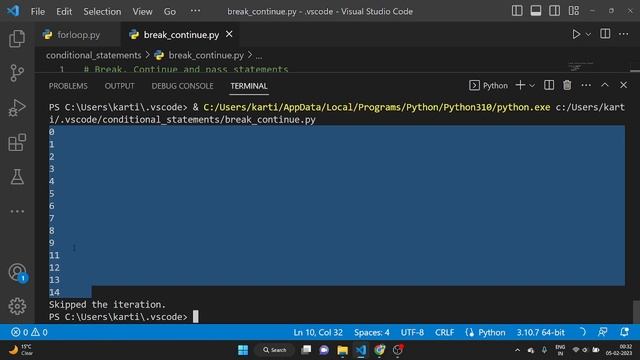Image resolution: width=640 pixels, height=360 pixels.
Task: Switch to OUTPUT panel tab
Action: click(x=119, y=86)
